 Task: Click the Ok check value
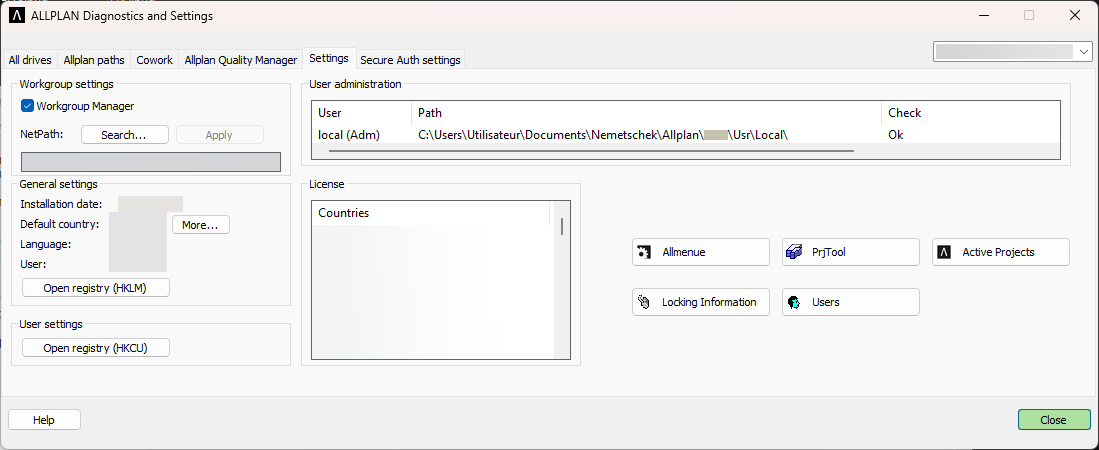click(895, 135)
